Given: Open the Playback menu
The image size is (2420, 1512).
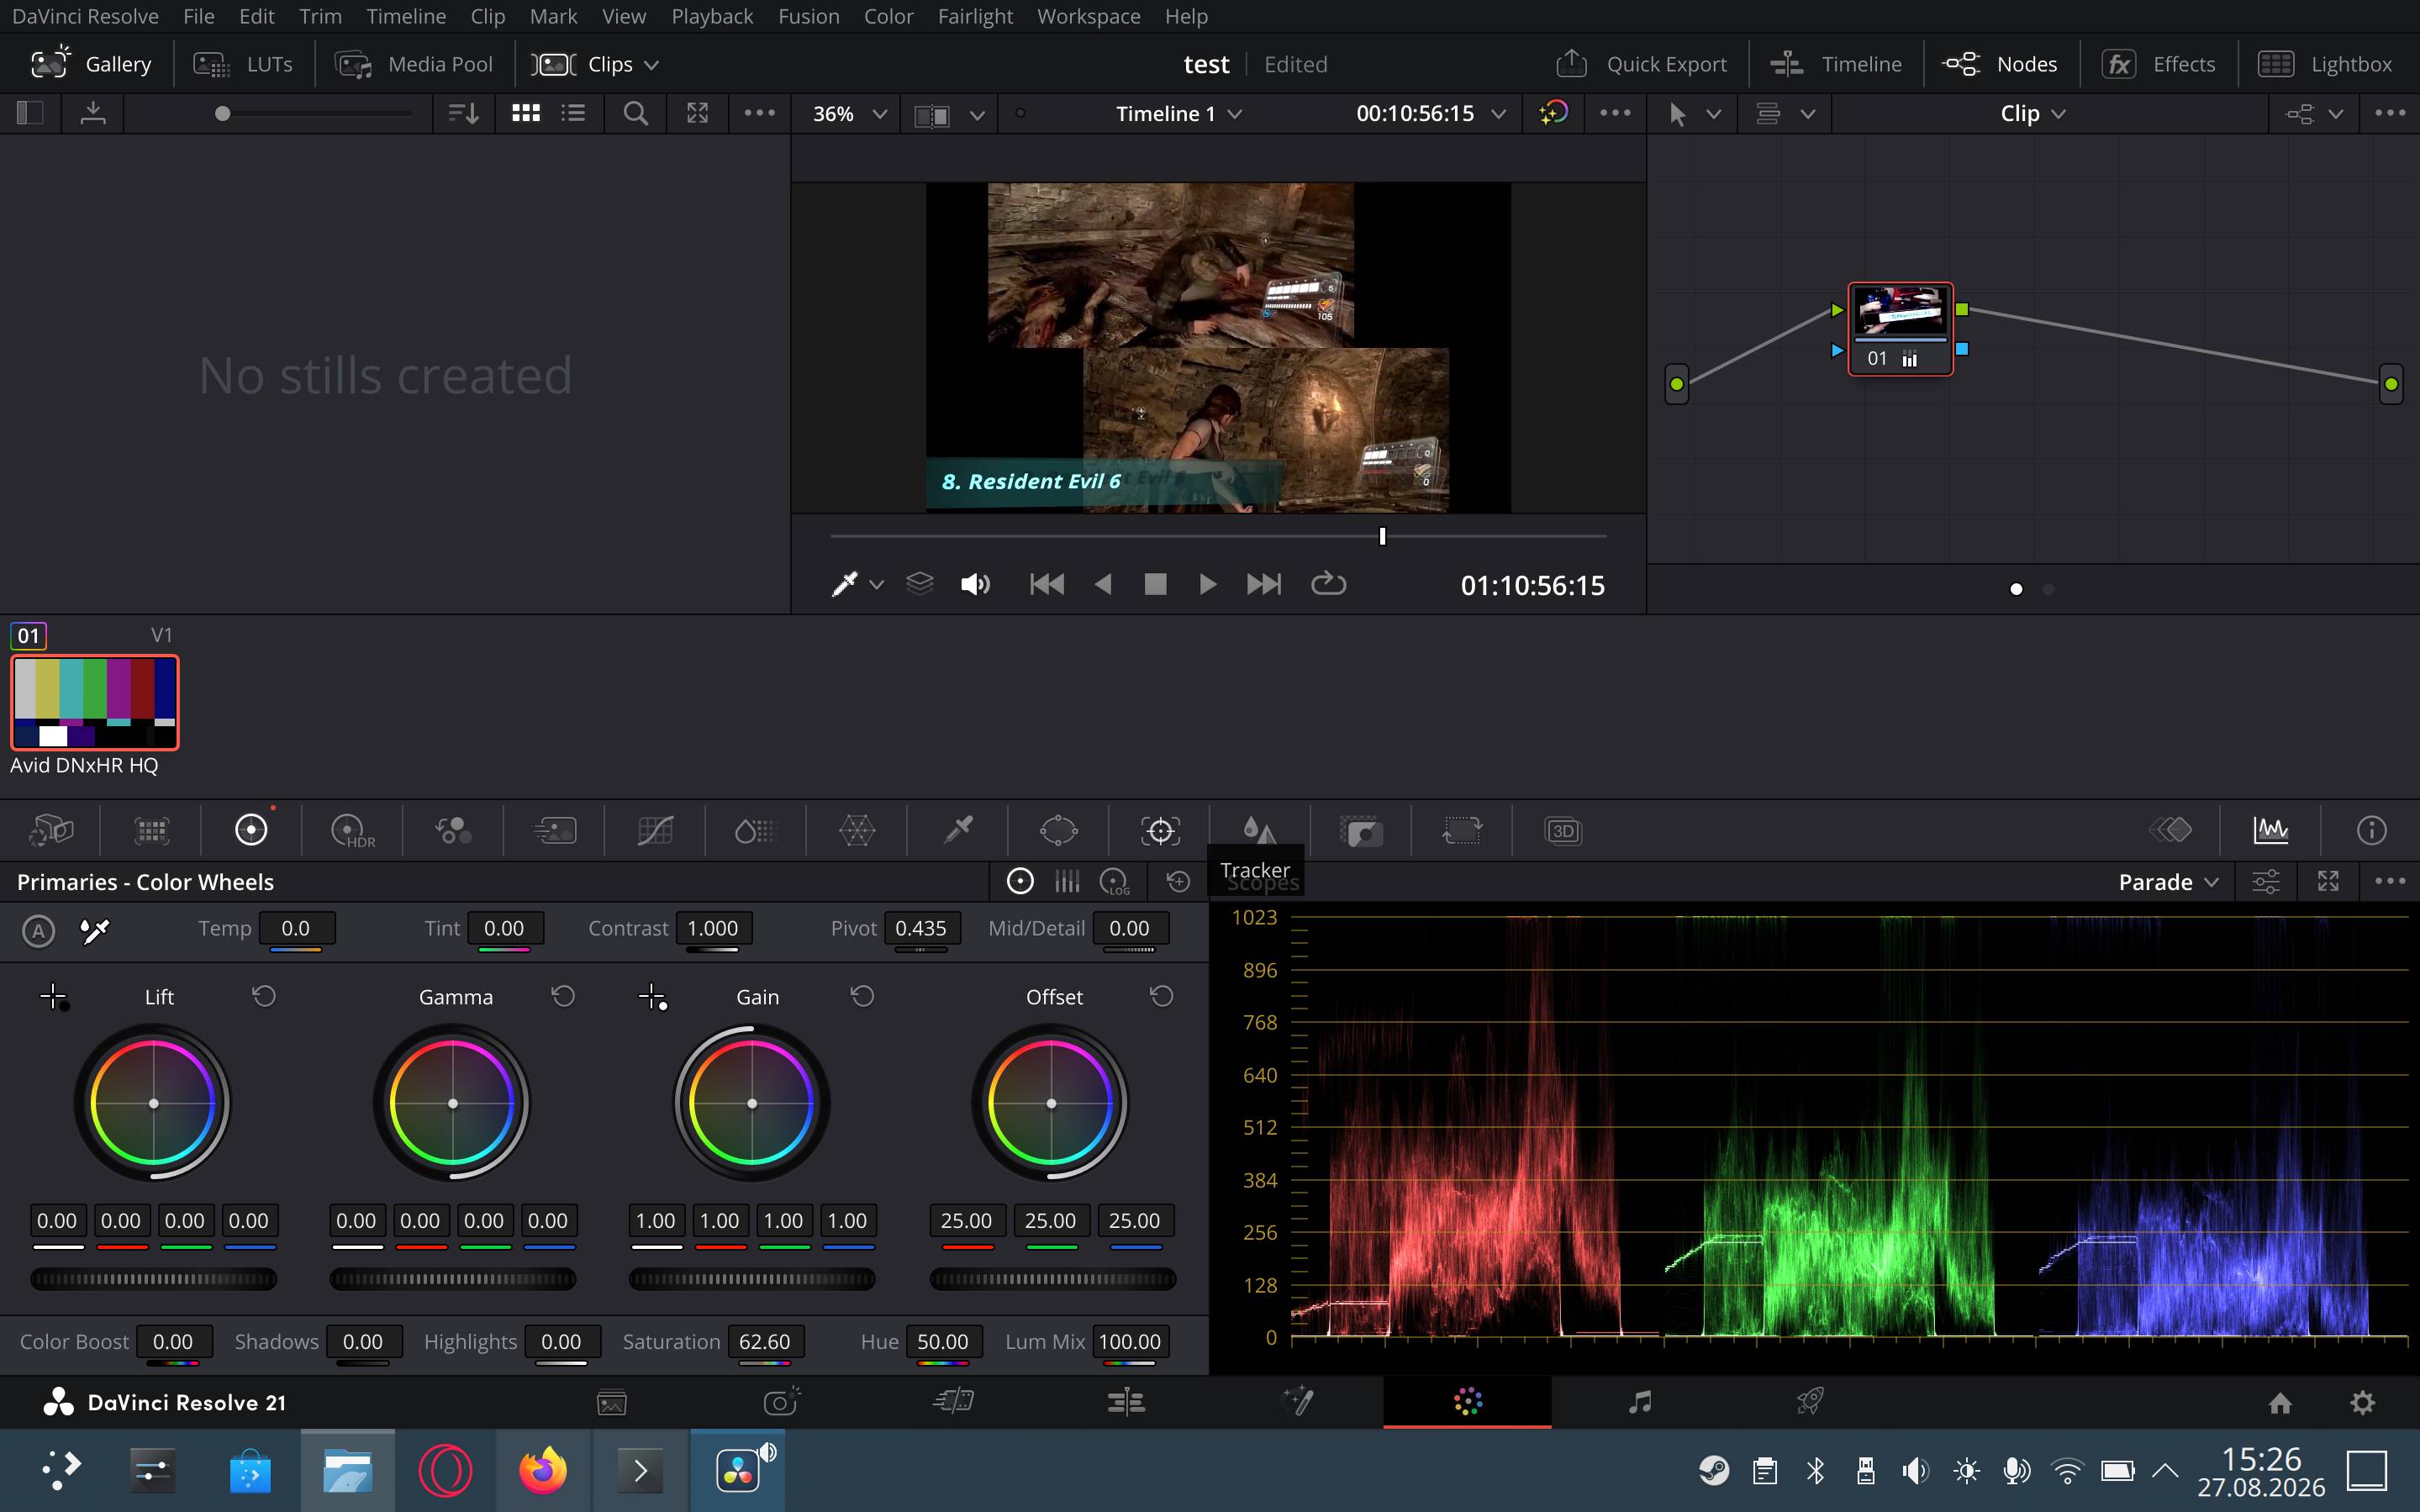Looking at the screenshot, I should pos(712,16).
